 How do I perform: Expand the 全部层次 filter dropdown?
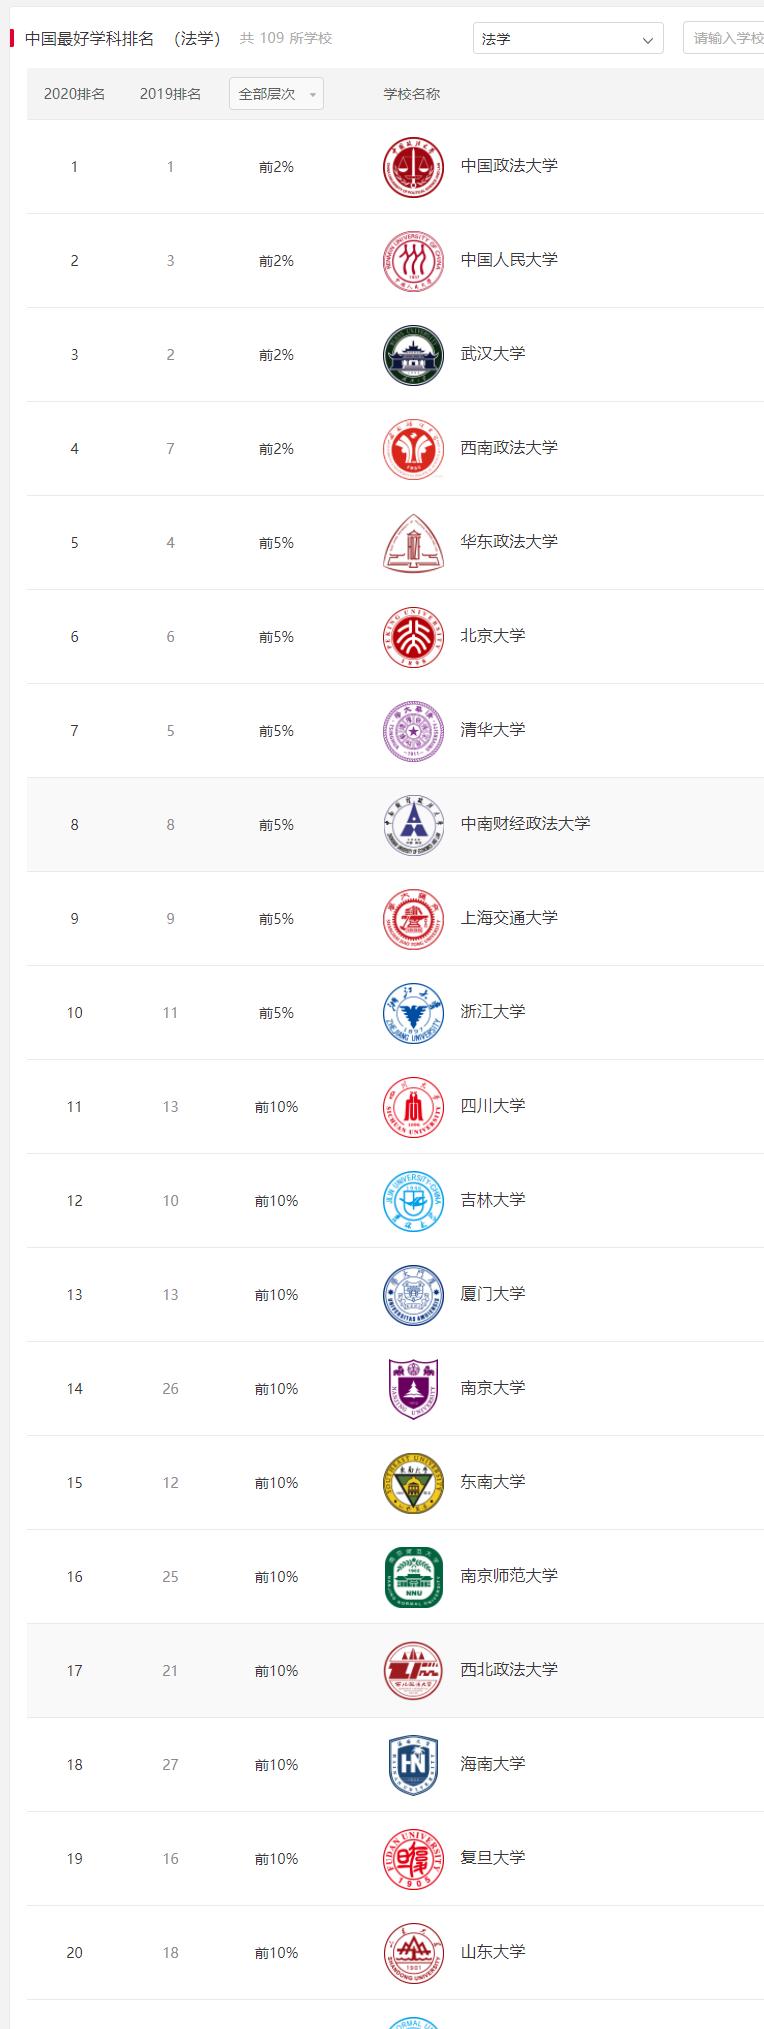click(275, 93)
